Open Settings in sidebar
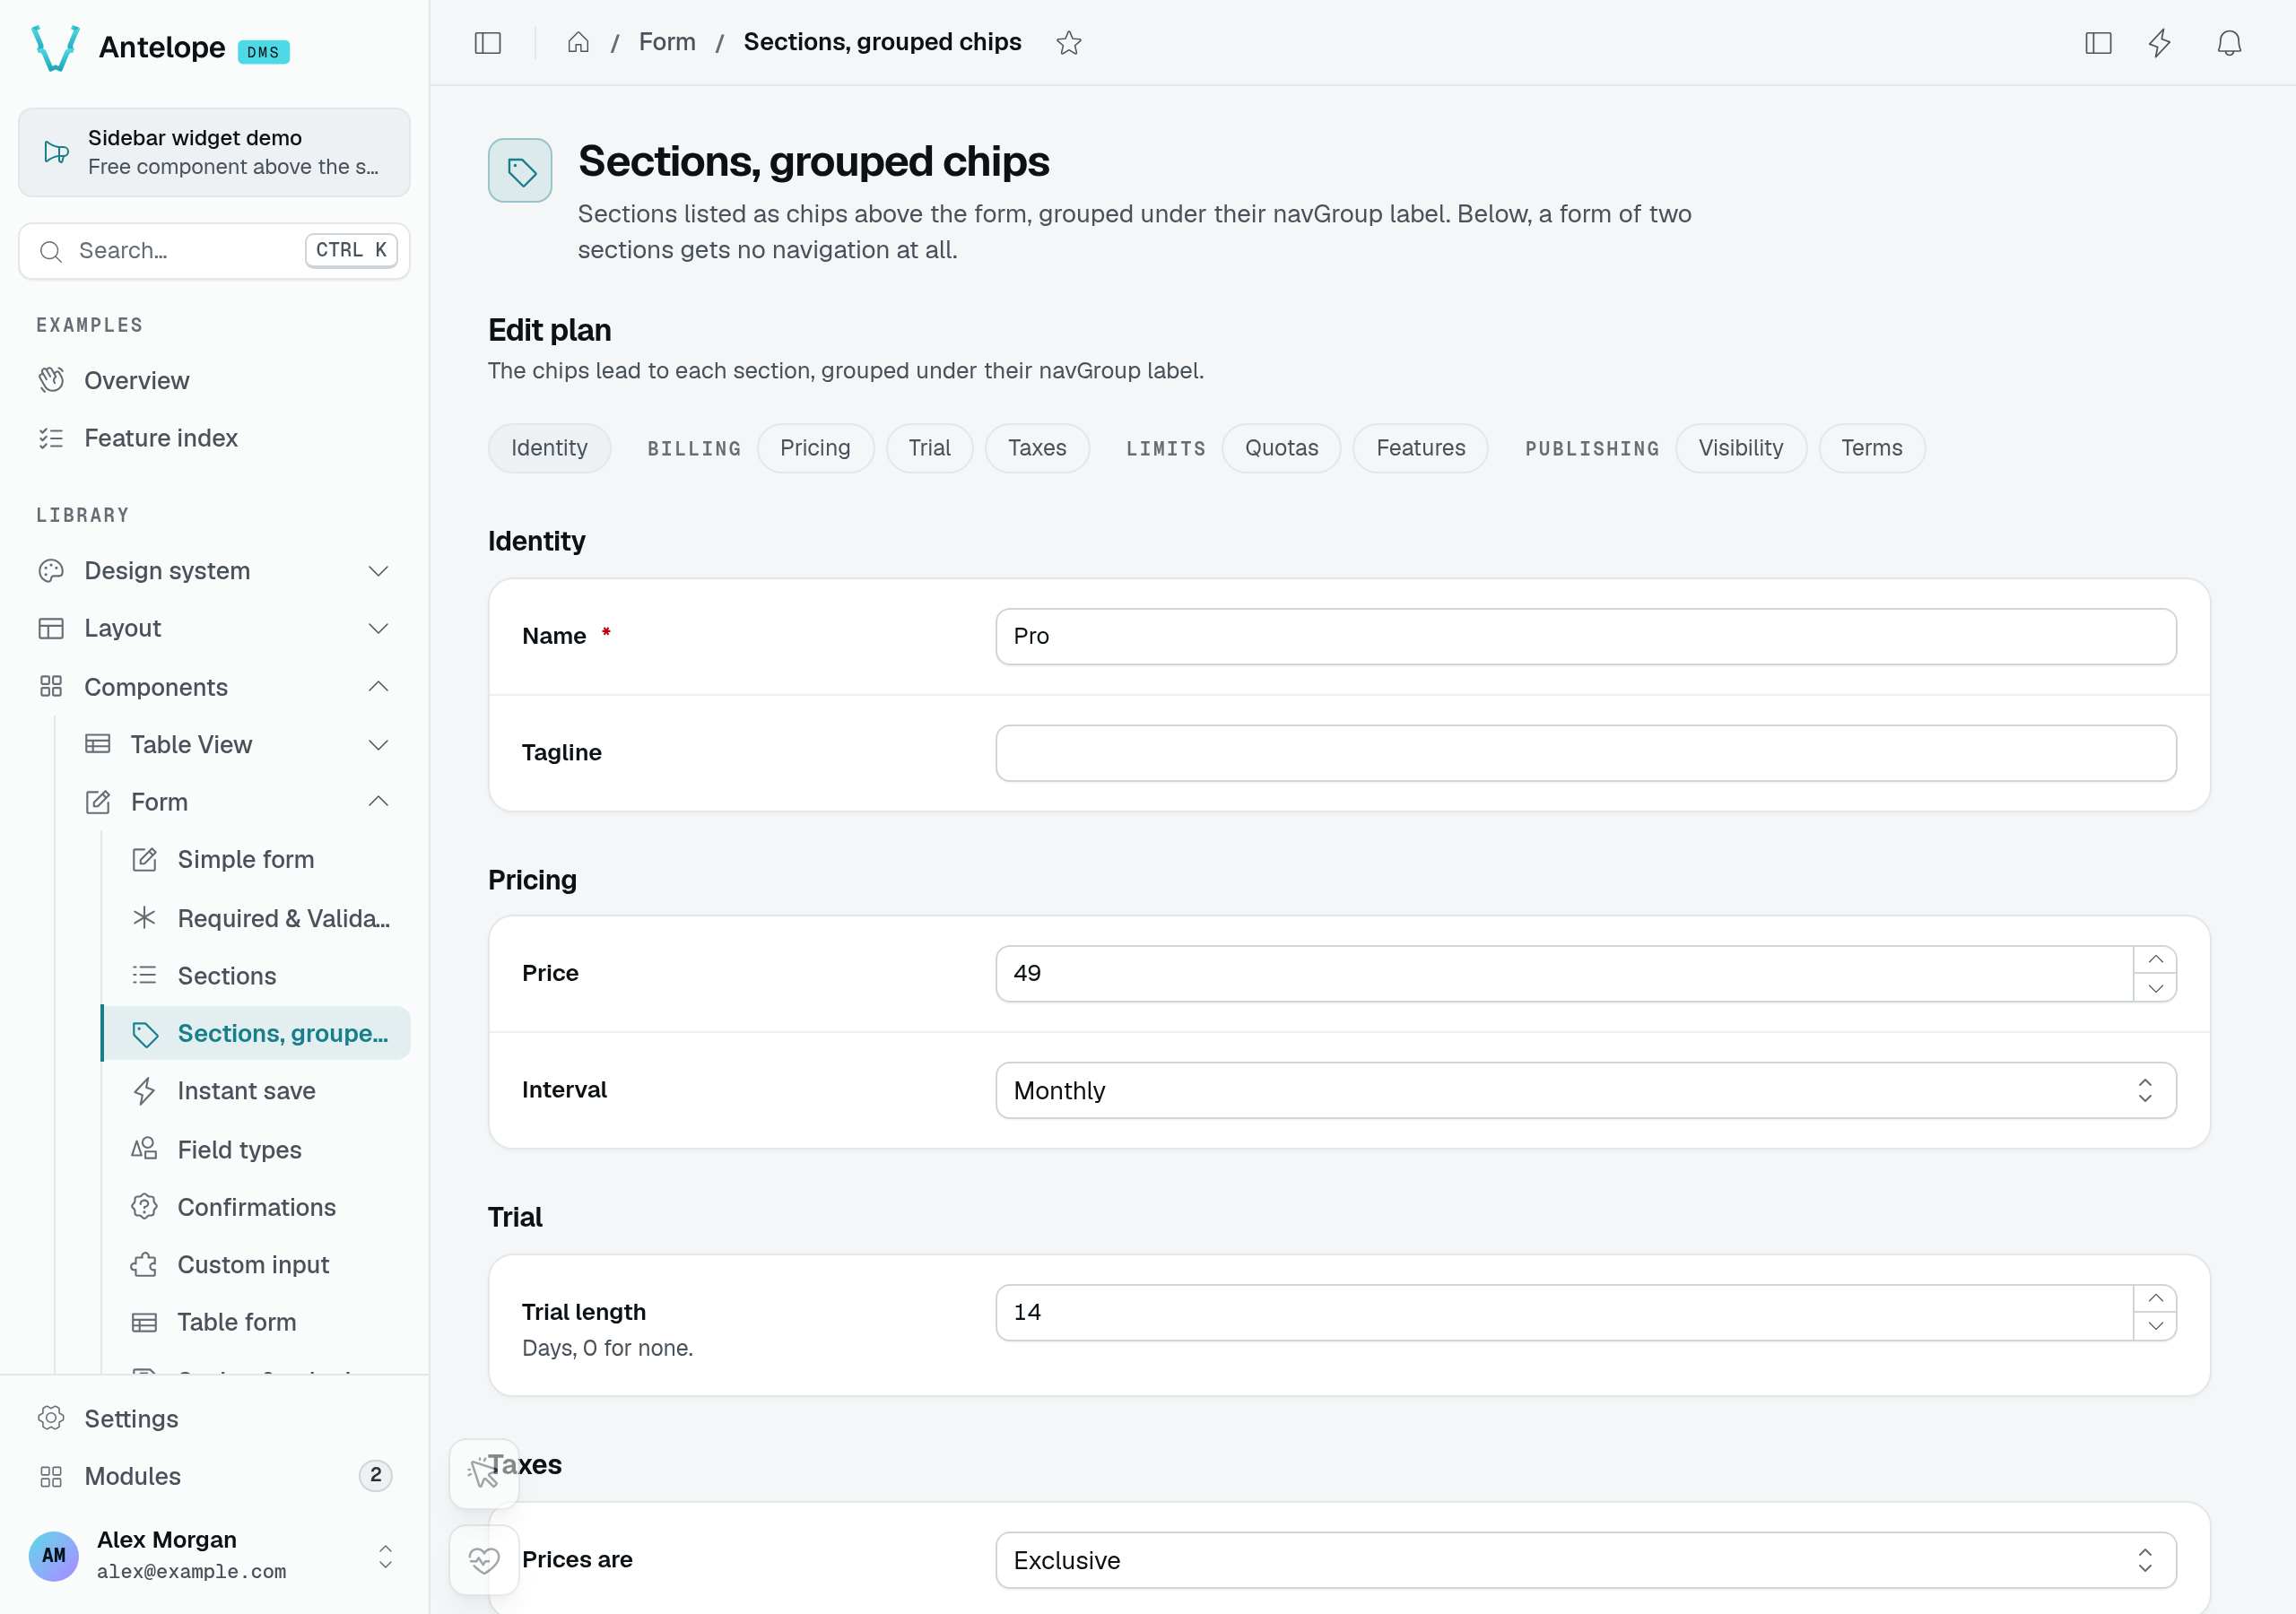2296x1614 pixels. click(x=214, y=1418)
